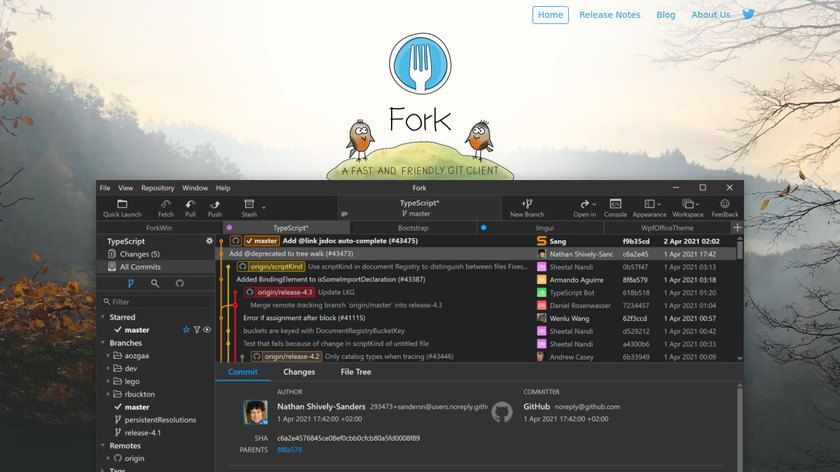Open the Workspace switcher
The width and height of the screenshot is (840, 472).
click(688, 208)
